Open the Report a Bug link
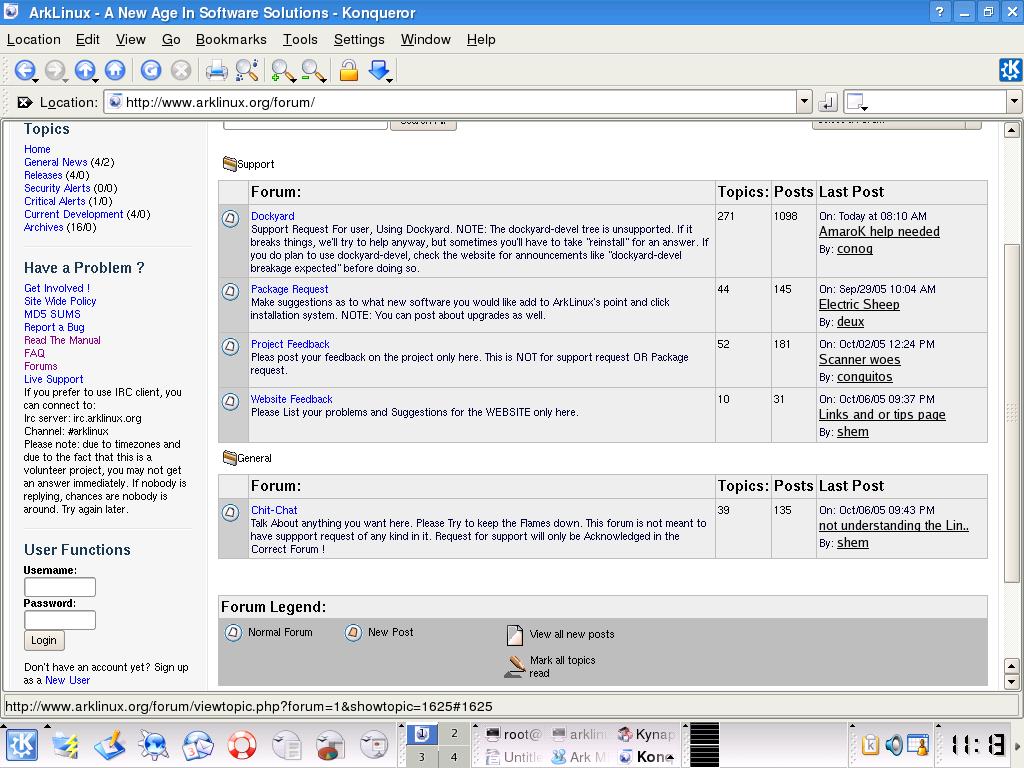Image resolution: width=1024 pixels, height=768 pixels. (54, 327)
